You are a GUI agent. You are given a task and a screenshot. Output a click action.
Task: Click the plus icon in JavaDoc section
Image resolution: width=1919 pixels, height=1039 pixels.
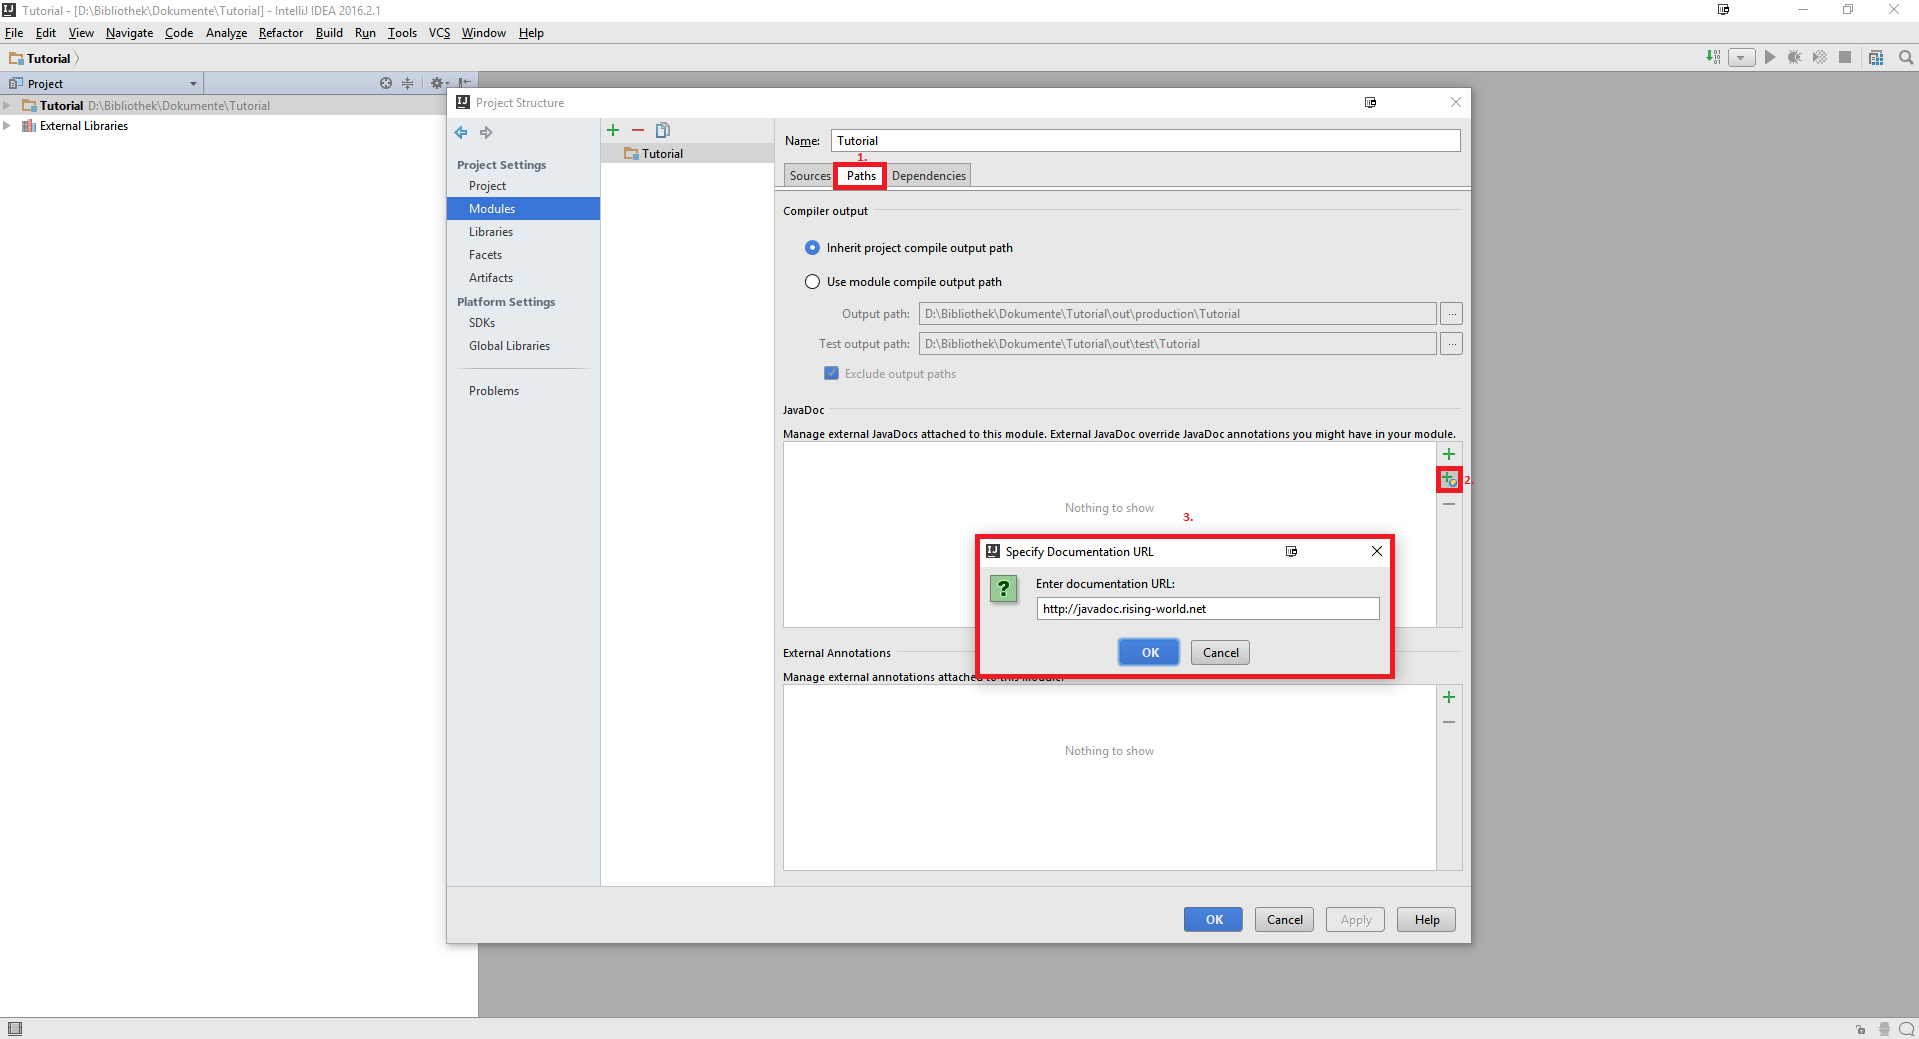click(x=1449, y=454)
